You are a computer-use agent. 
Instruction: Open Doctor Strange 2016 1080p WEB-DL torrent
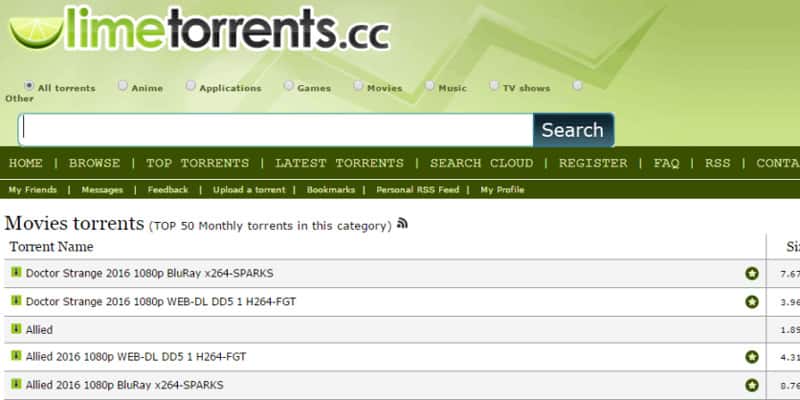coord(161,302)
